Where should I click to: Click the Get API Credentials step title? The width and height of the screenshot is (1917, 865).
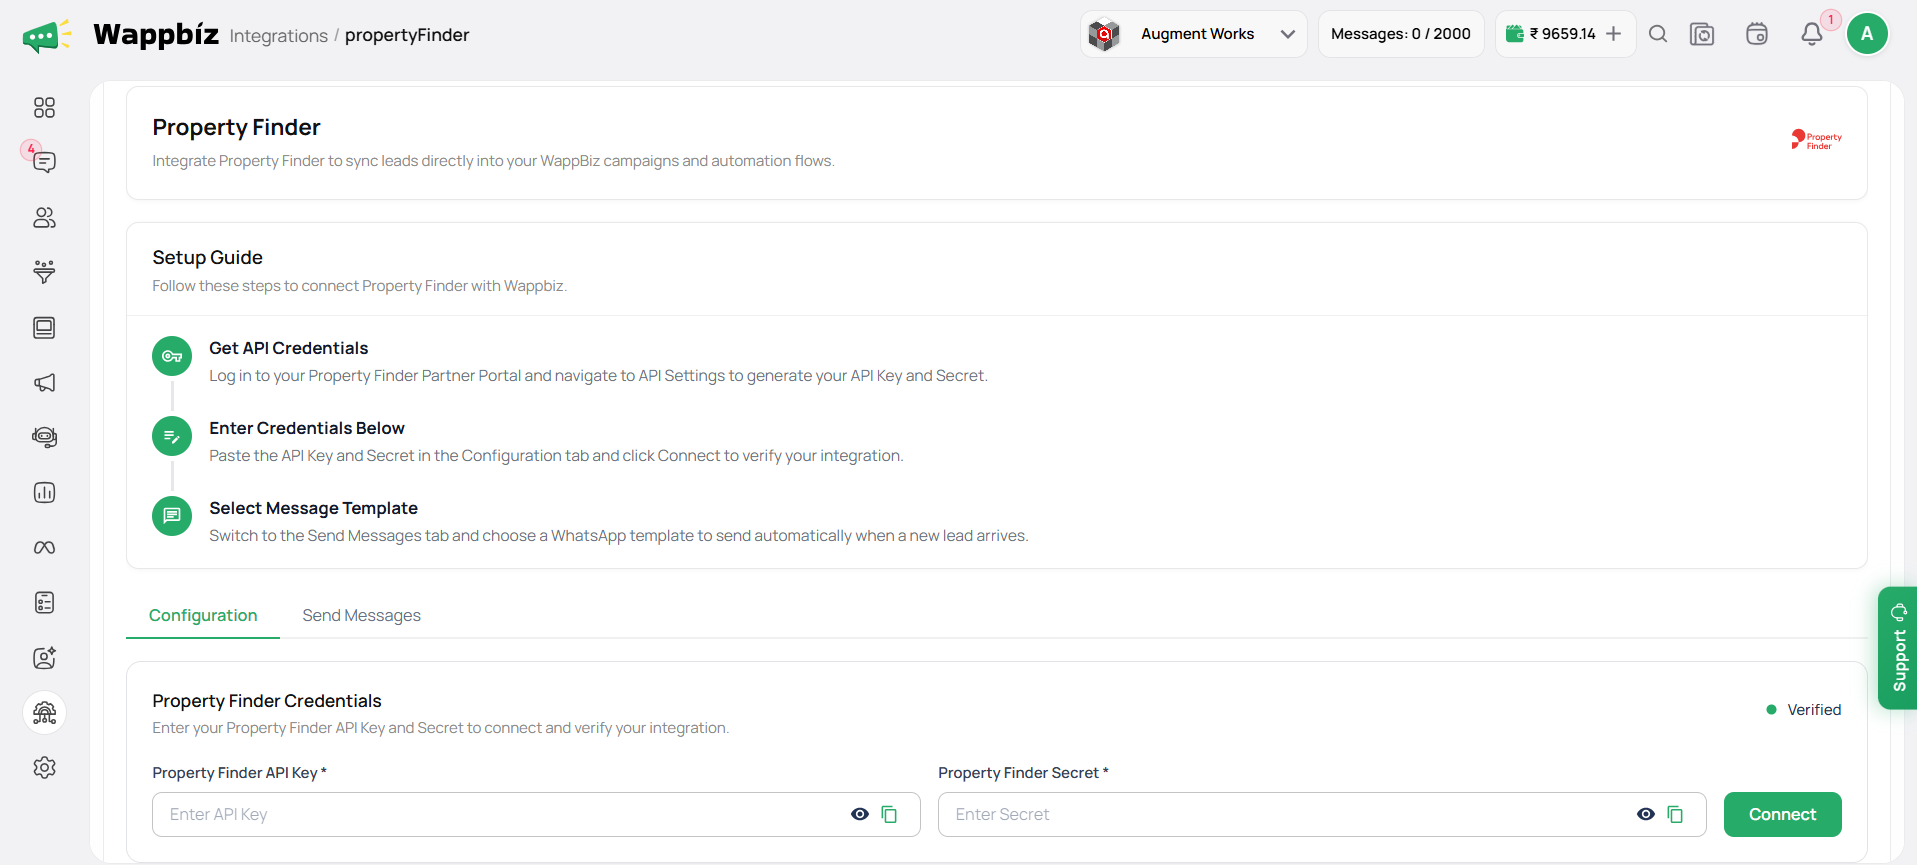click(288, 348)
